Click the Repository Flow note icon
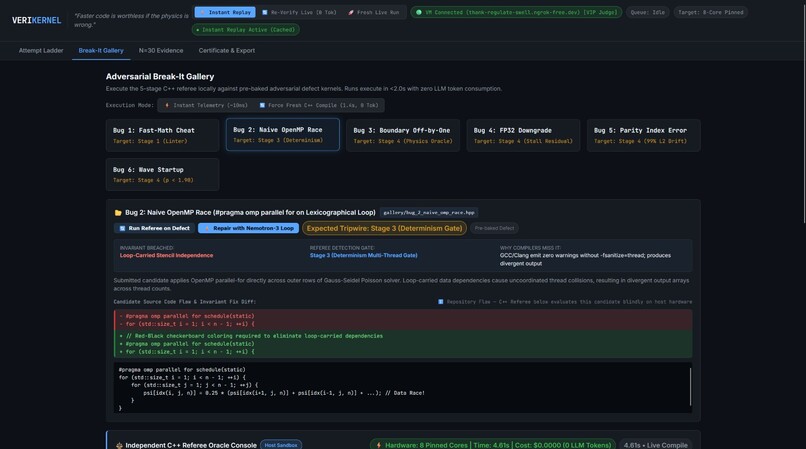This screenshot has width=806, height=449. [441, 302]
